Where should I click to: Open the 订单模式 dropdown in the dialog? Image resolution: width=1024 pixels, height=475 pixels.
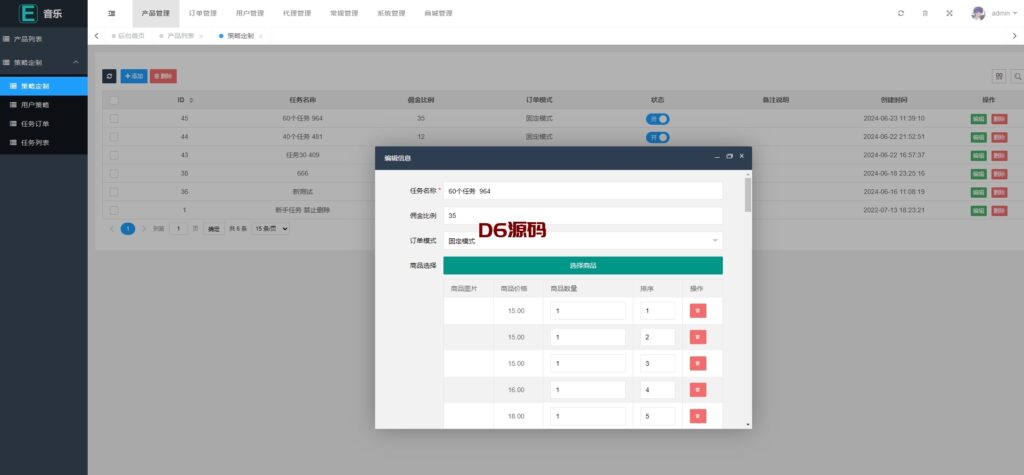pyautogui.click(x=583, y=240)
